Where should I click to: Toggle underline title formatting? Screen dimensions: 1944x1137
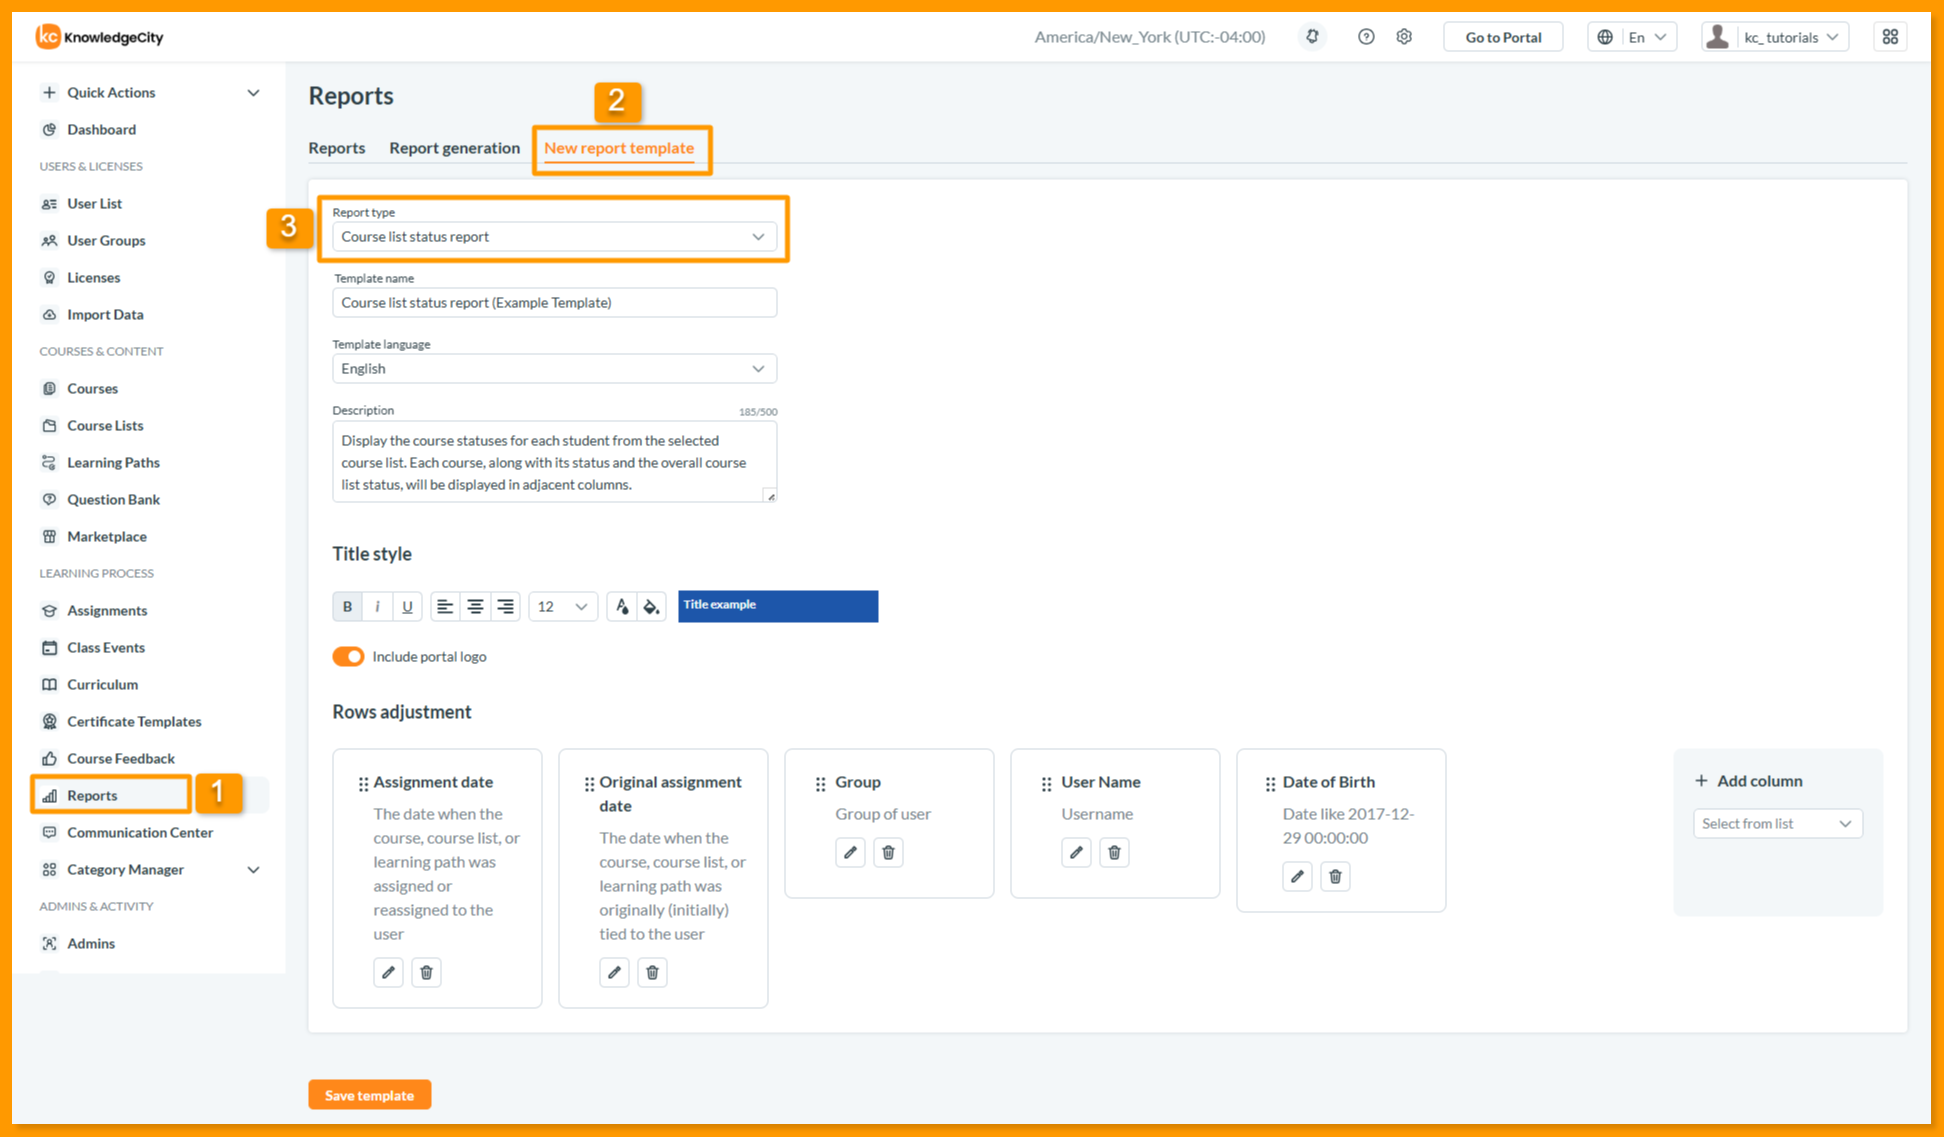click(407, 606)
